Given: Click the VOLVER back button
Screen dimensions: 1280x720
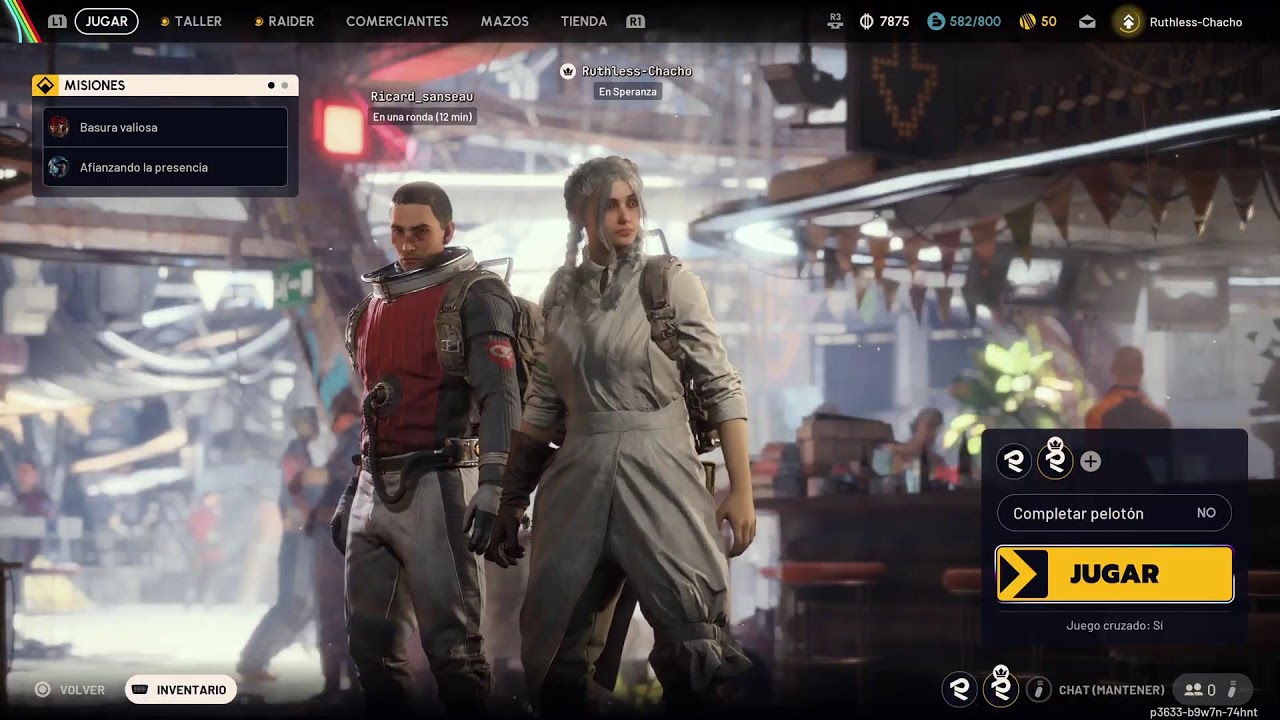Looking at the screenshot, I should 70,690.
